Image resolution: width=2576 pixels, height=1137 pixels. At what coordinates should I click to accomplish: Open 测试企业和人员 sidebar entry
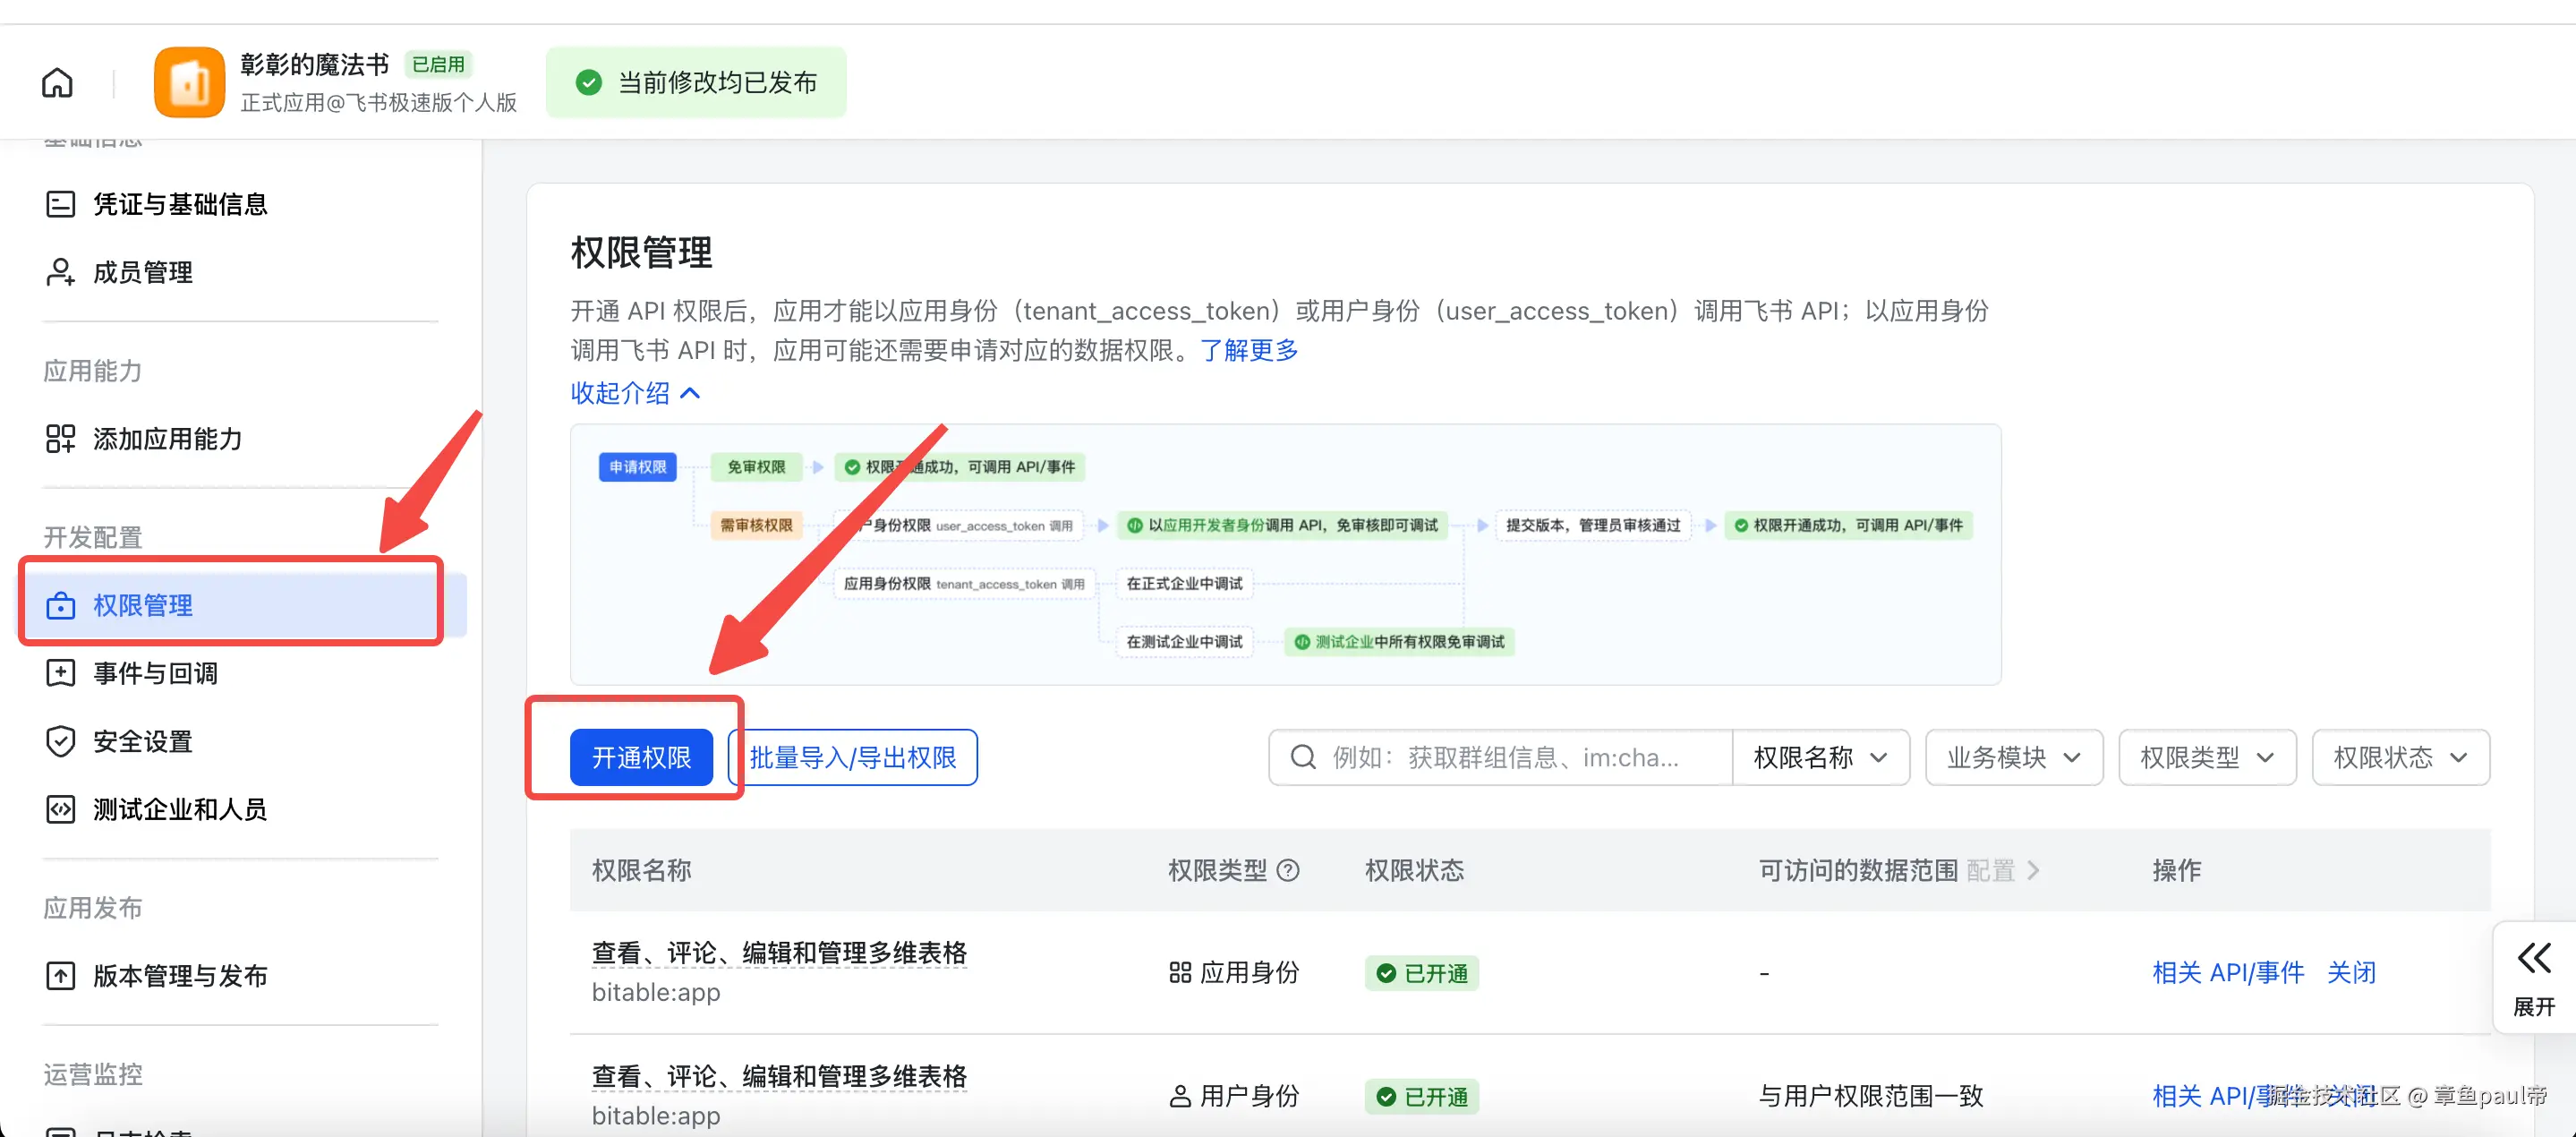[x=179, y=809]
